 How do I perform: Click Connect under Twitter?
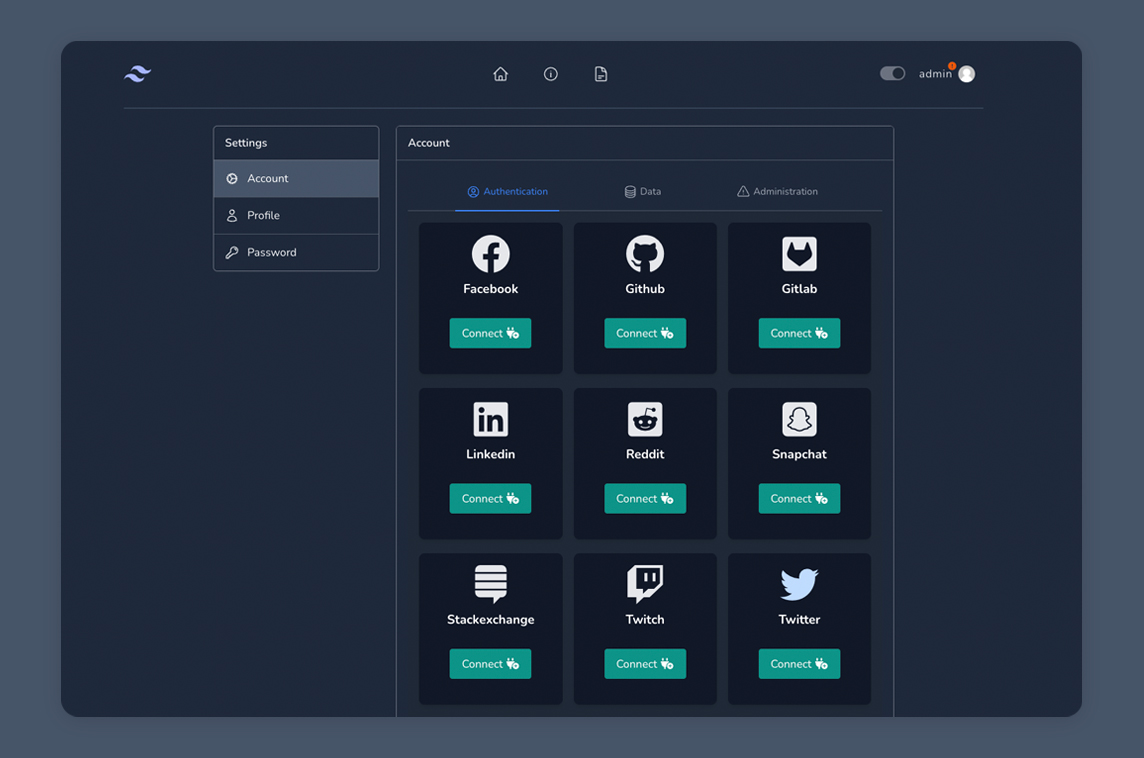[x=799, y=663]
